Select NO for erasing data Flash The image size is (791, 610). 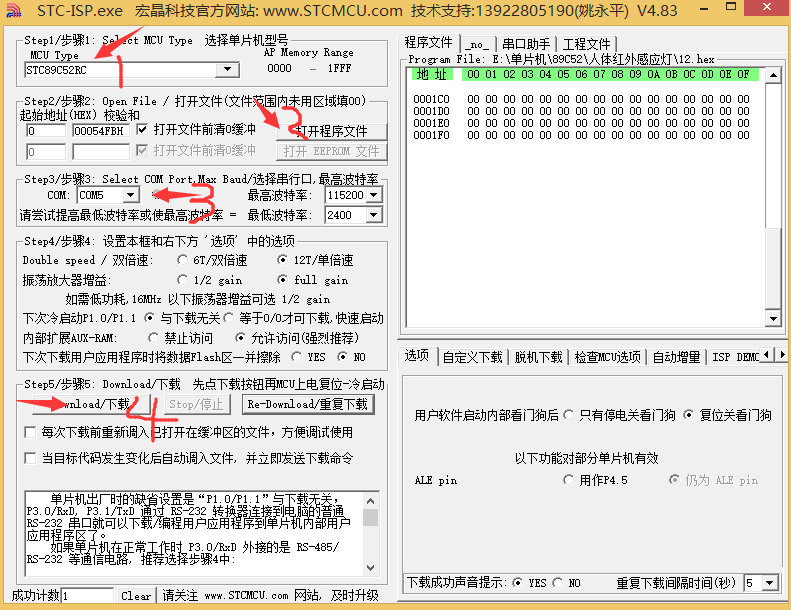tap(343, 357)
